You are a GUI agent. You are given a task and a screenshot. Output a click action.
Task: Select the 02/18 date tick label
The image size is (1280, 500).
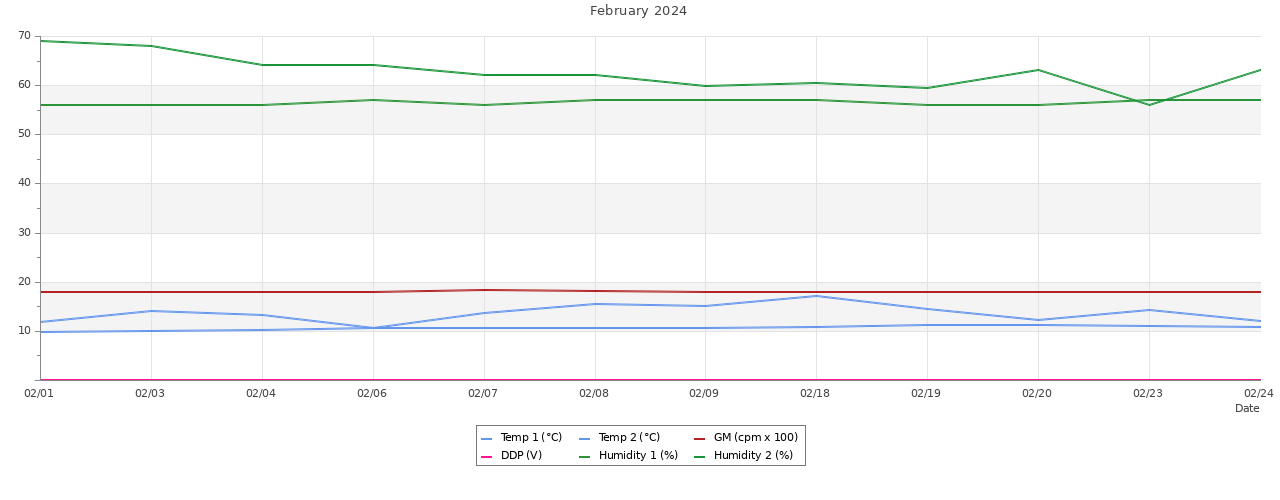815,394
